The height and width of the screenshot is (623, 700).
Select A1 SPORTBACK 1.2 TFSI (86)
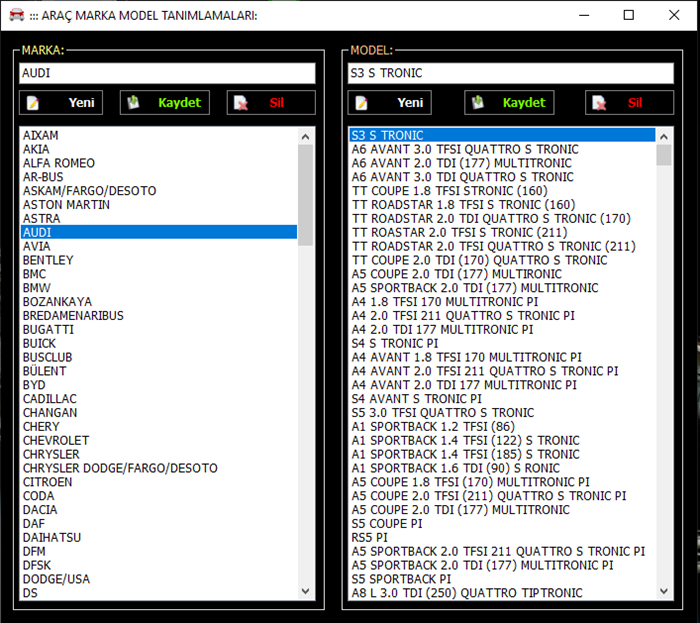click(502, 426)
